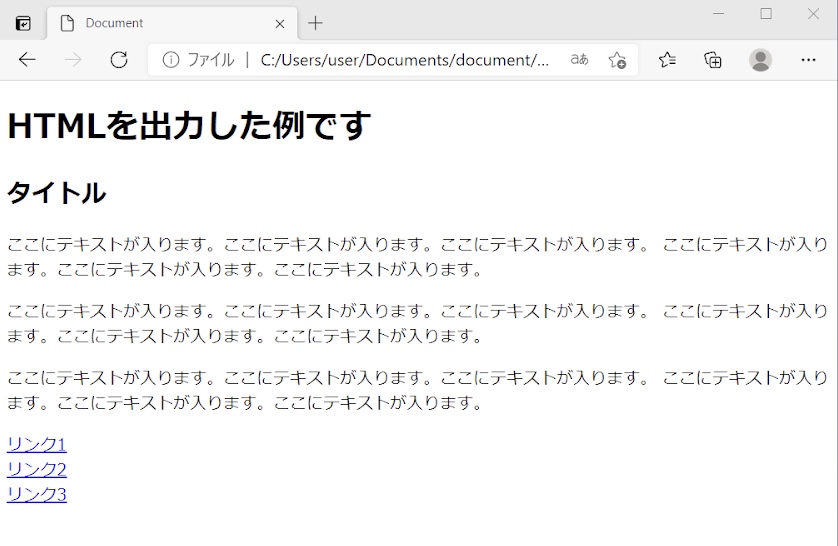Screen dimensions: 838x546
Task: Go back to the previous page
Action: (x=27, y=60)
